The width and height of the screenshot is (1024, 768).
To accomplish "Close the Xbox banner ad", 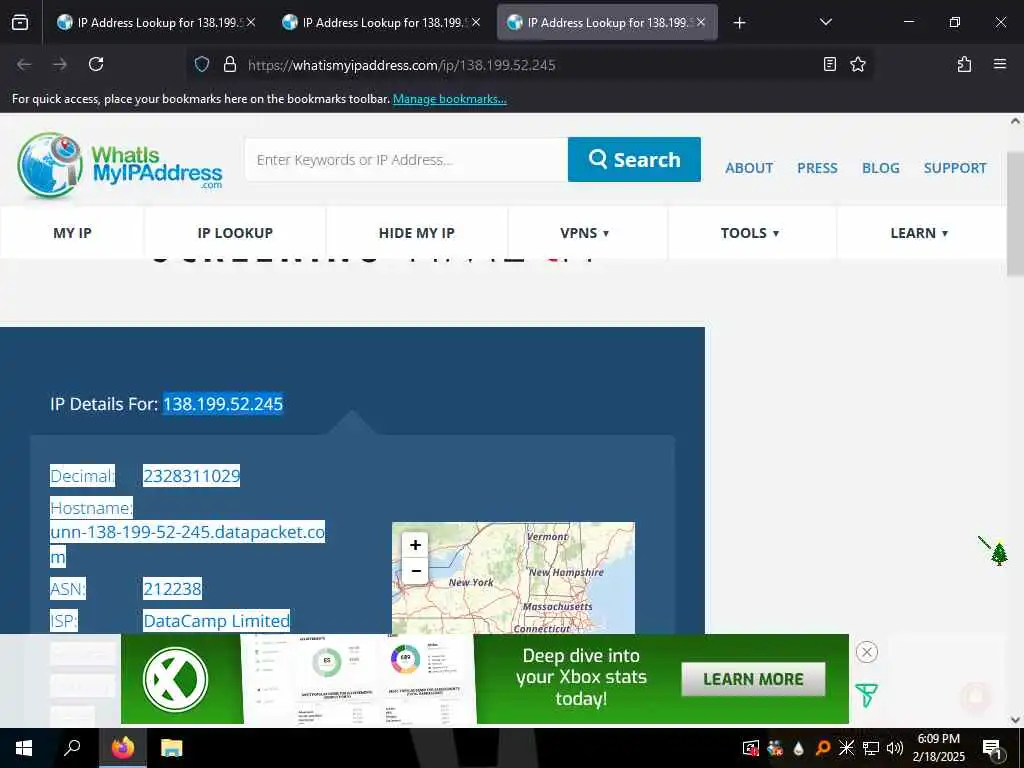I will (x=867, y=652).
